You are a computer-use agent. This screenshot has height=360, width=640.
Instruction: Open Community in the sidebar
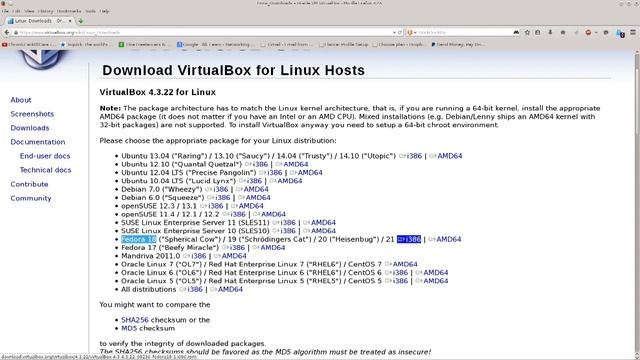[31, 198]
